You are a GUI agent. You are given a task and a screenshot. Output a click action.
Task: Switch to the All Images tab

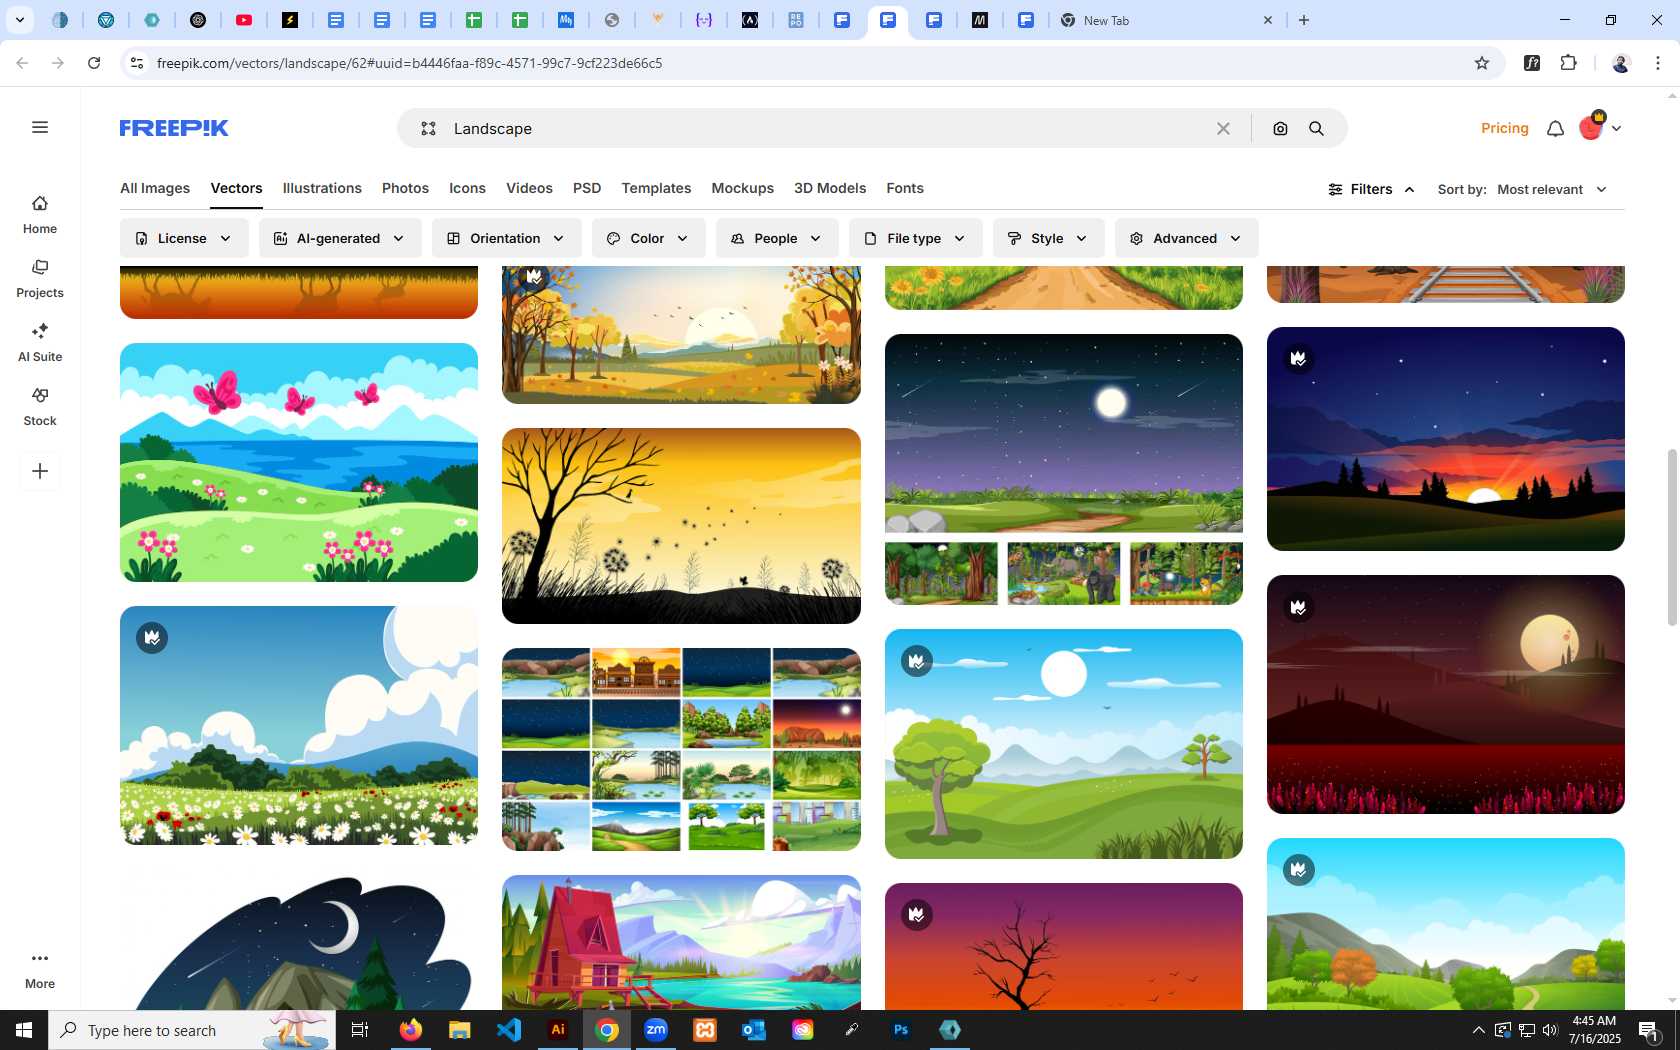pos(155,188)
